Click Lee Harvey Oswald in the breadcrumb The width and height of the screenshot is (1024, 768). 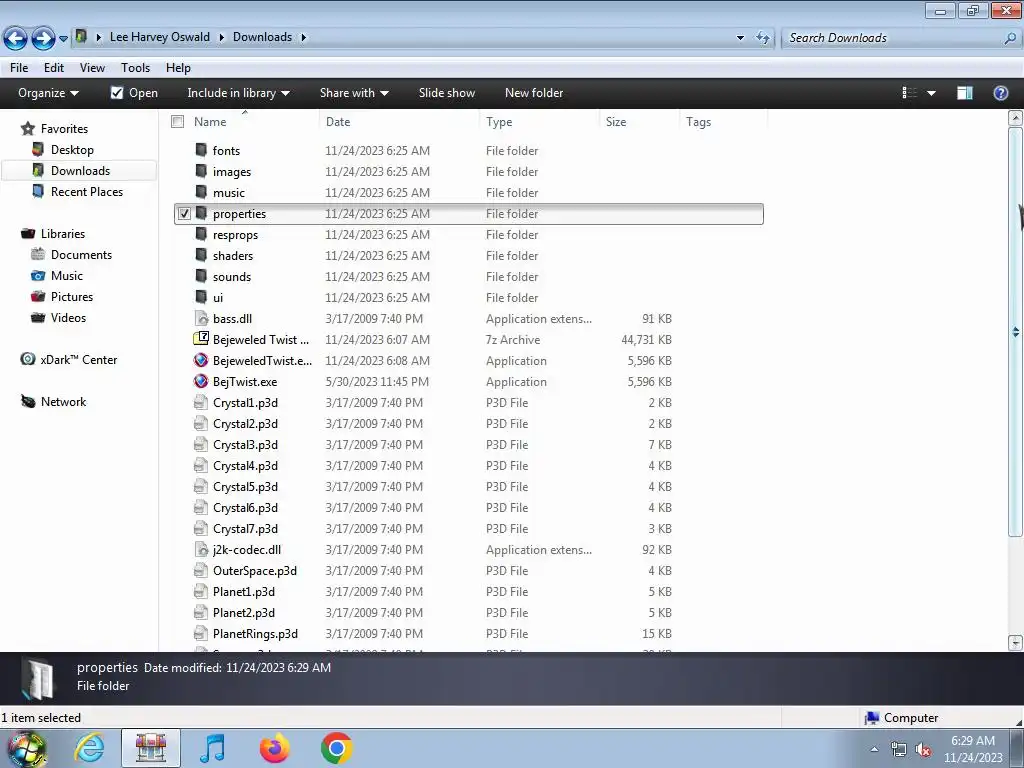click(x=160, y=37)
